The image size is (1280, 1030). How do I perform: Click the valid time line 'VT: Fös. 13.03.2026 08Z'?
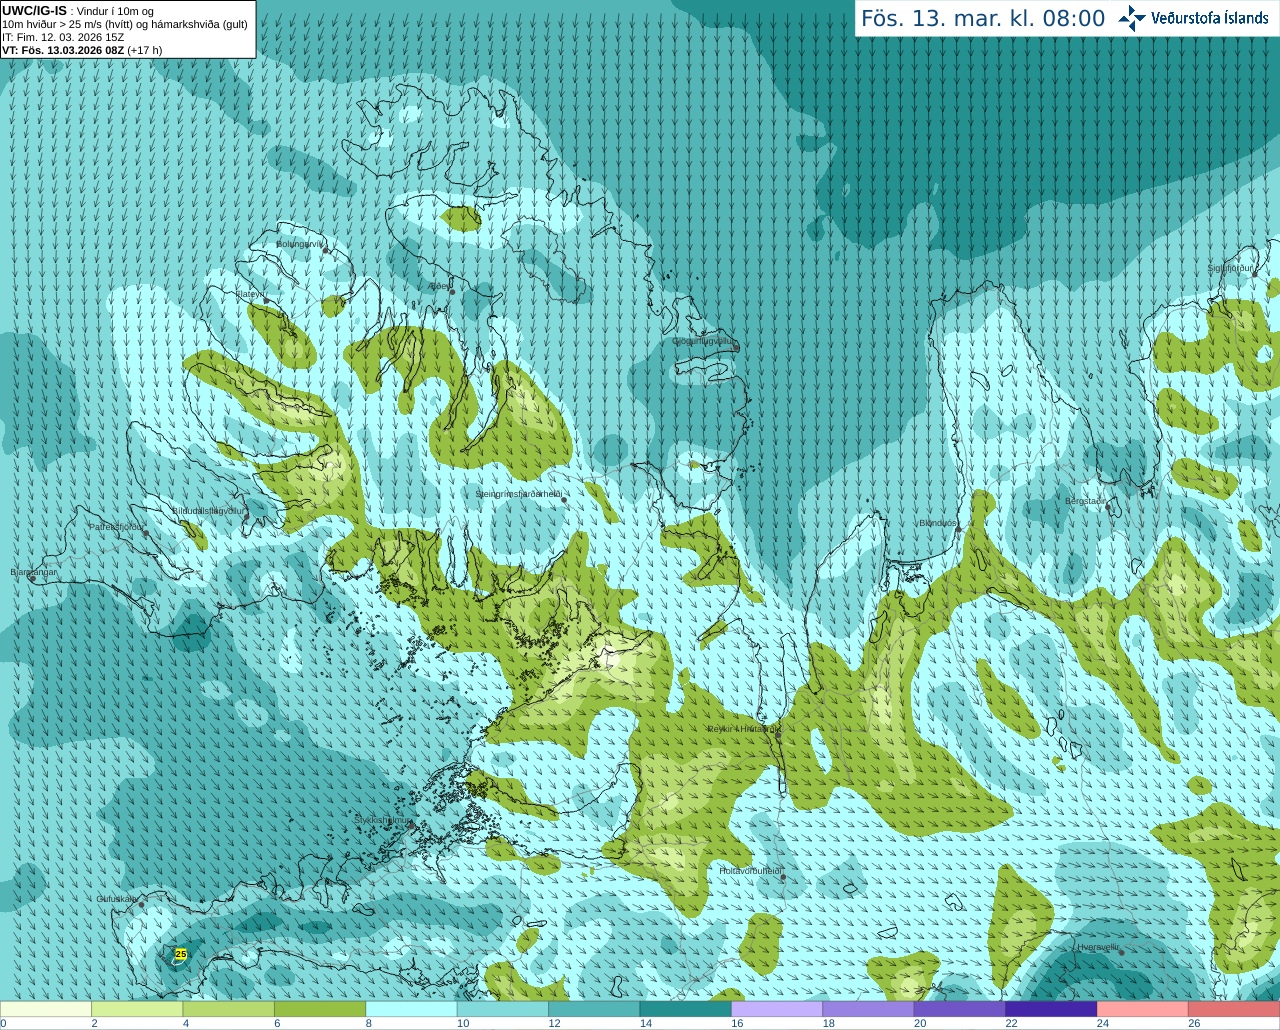tap(63, 50)
